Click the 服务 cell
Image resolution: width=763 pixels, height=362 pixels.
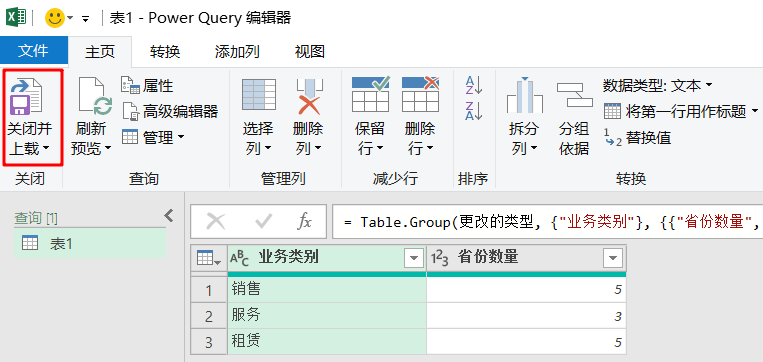(x=327, y=316)
